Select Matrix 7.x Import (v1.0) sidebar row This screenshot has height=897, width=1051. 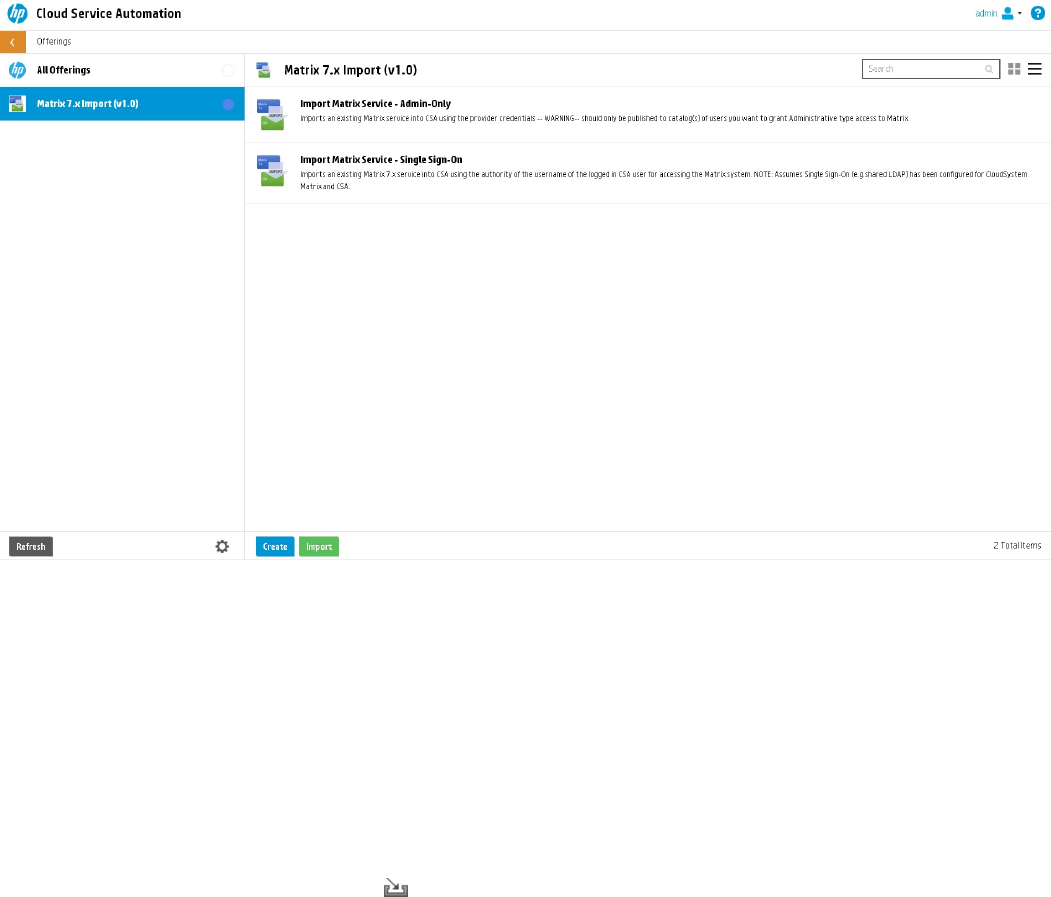122,104
